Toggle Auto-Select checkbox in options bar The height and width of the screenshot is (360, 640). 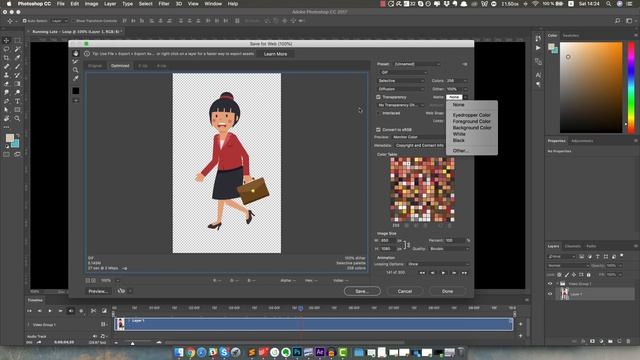pos(24,20)
